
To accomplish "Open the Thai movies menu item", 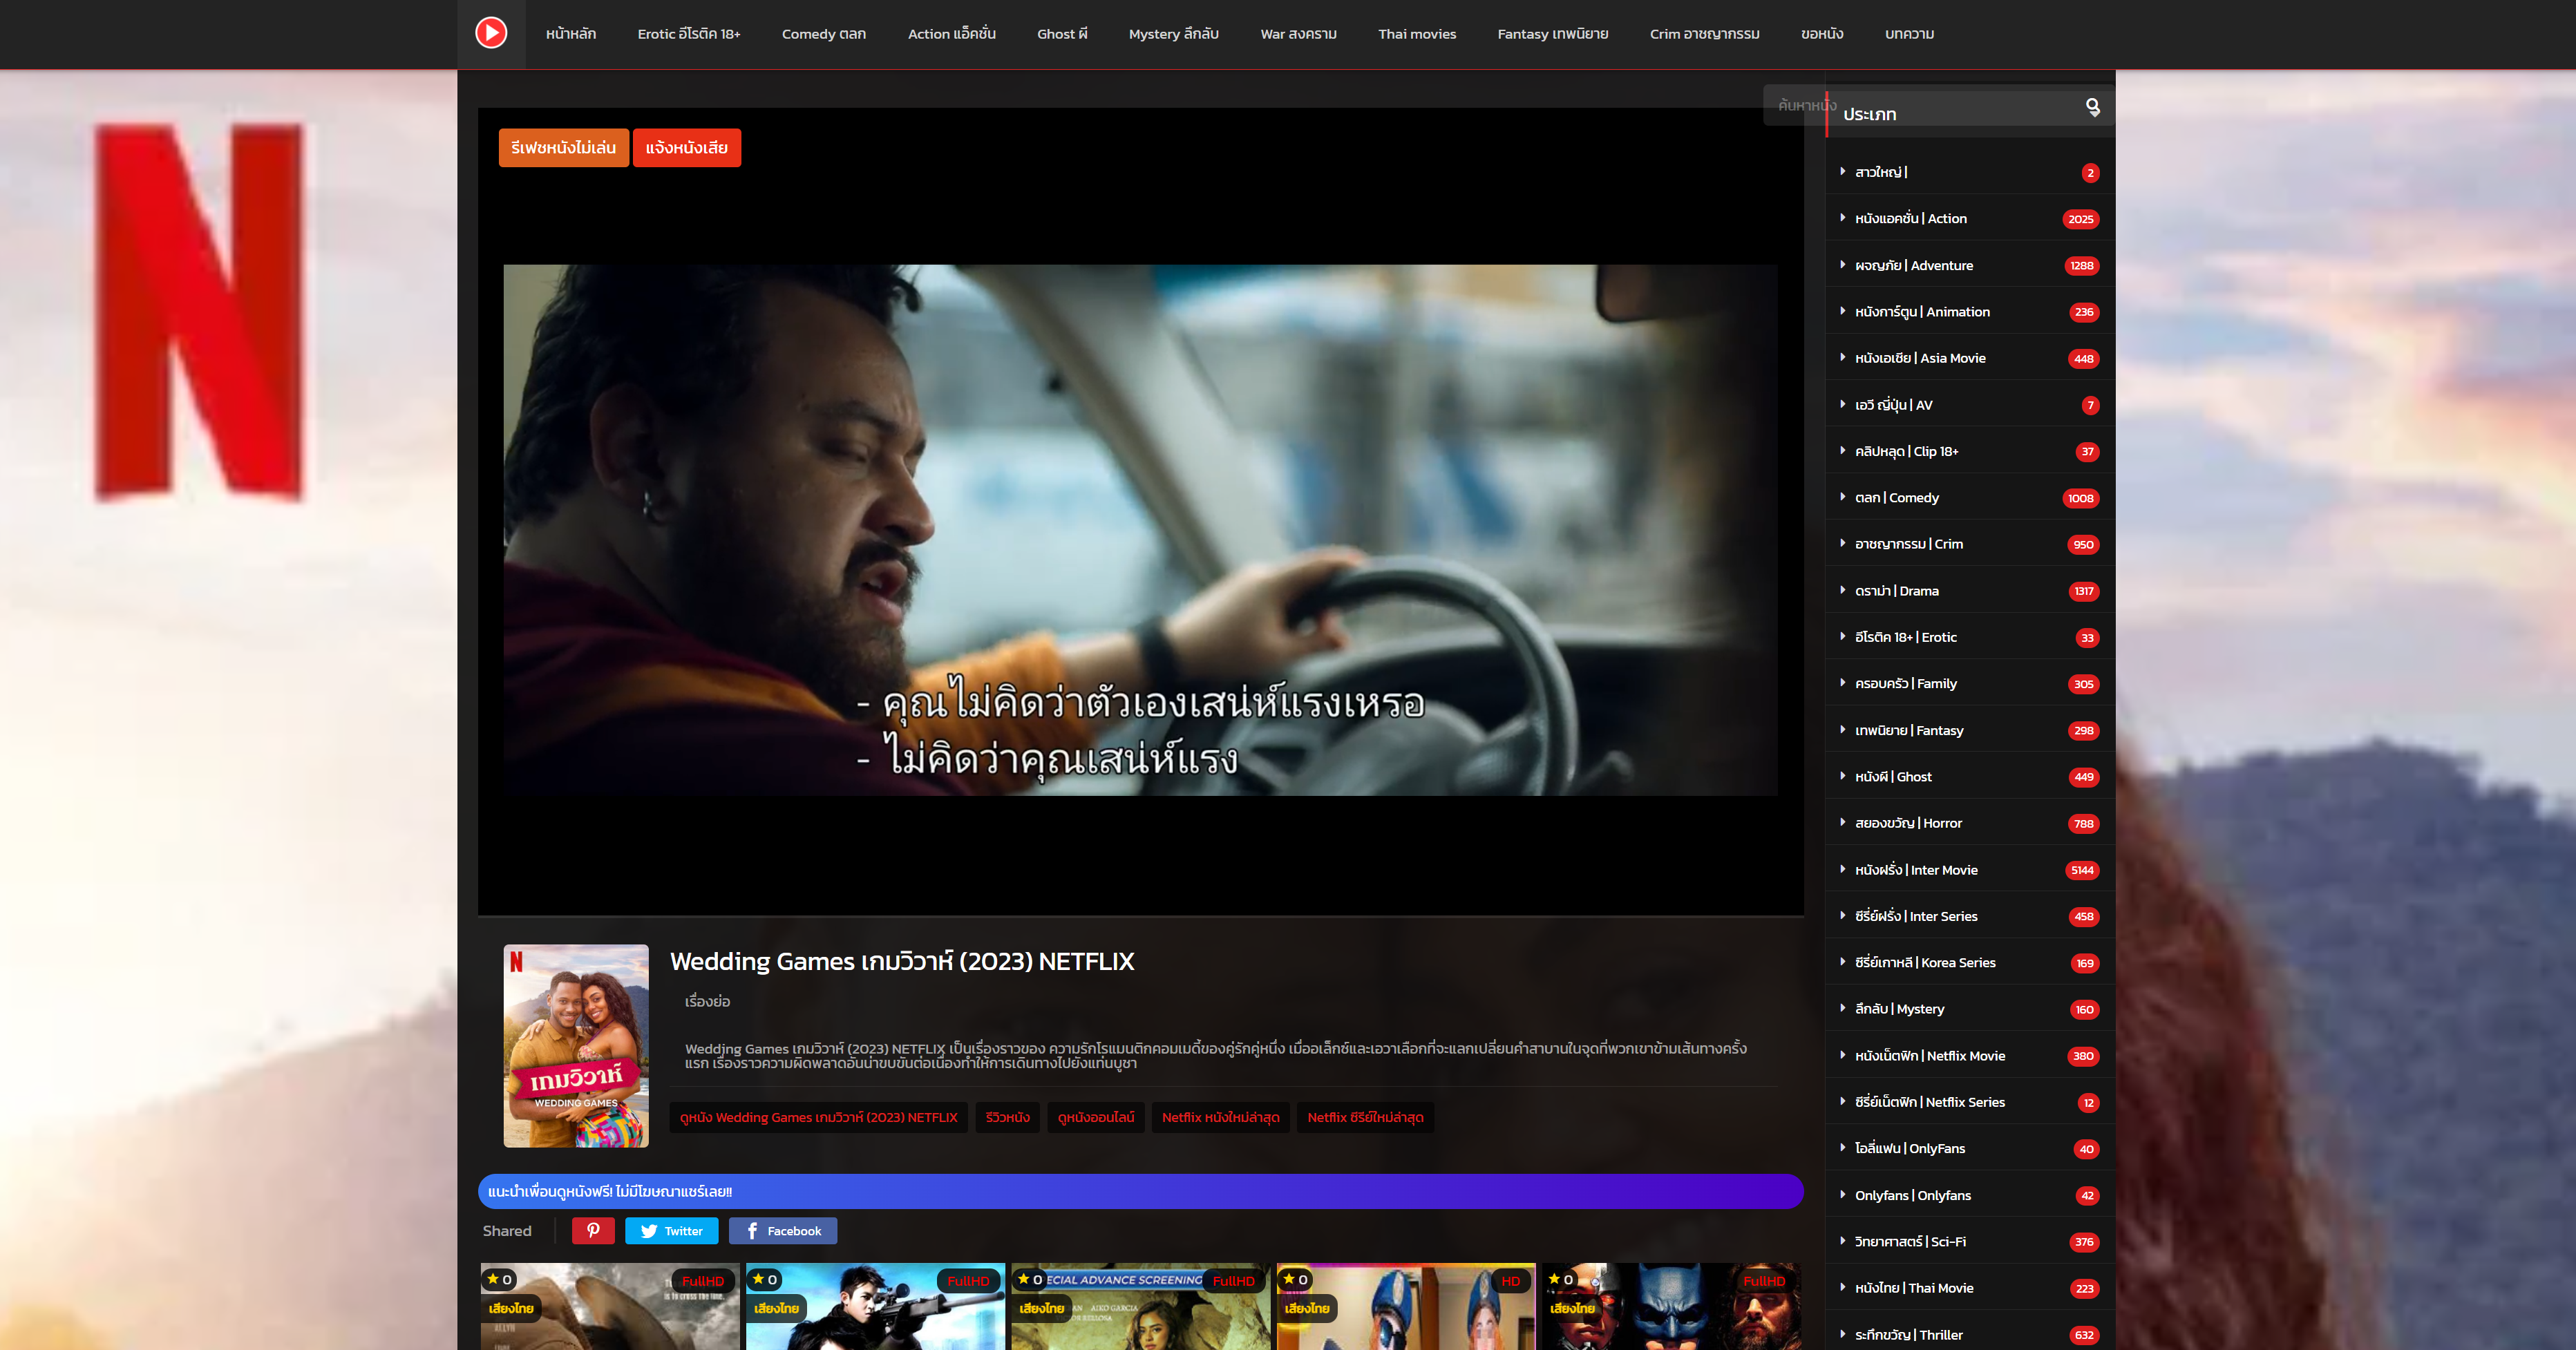I will 1416,34.
